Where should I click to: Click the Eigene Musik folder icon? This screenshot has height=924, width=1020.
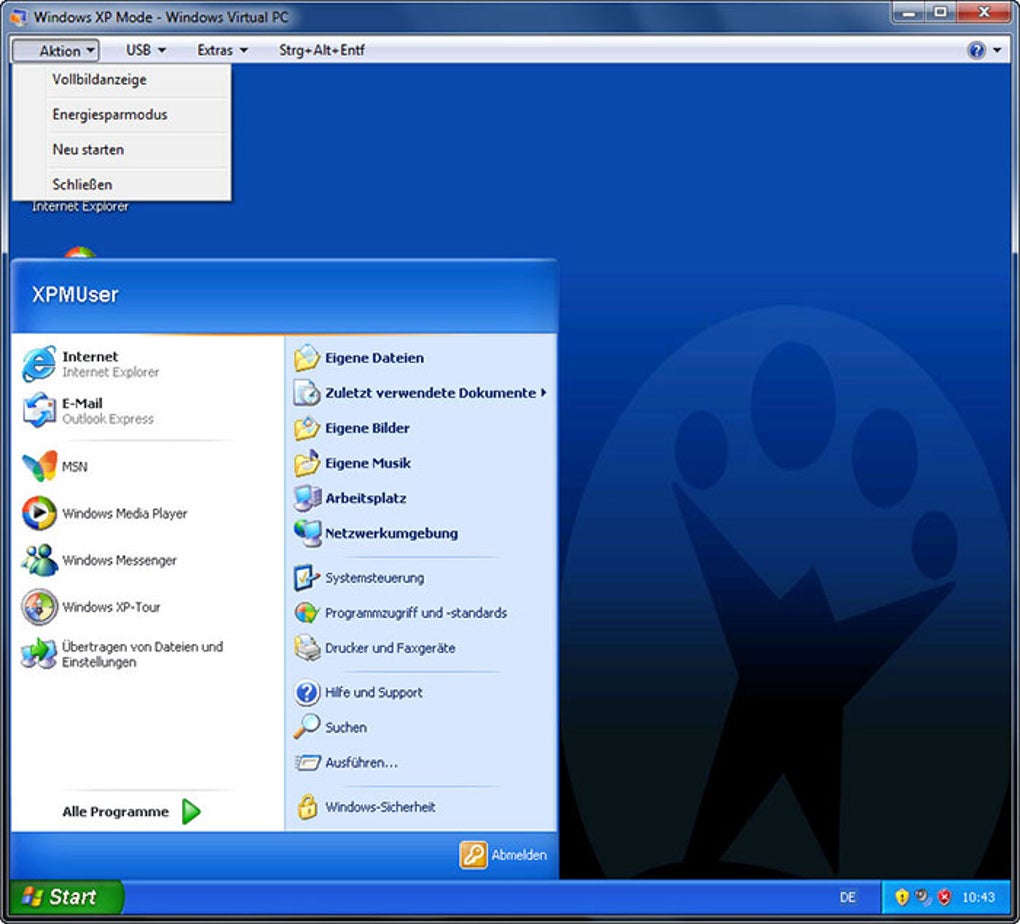307,463
